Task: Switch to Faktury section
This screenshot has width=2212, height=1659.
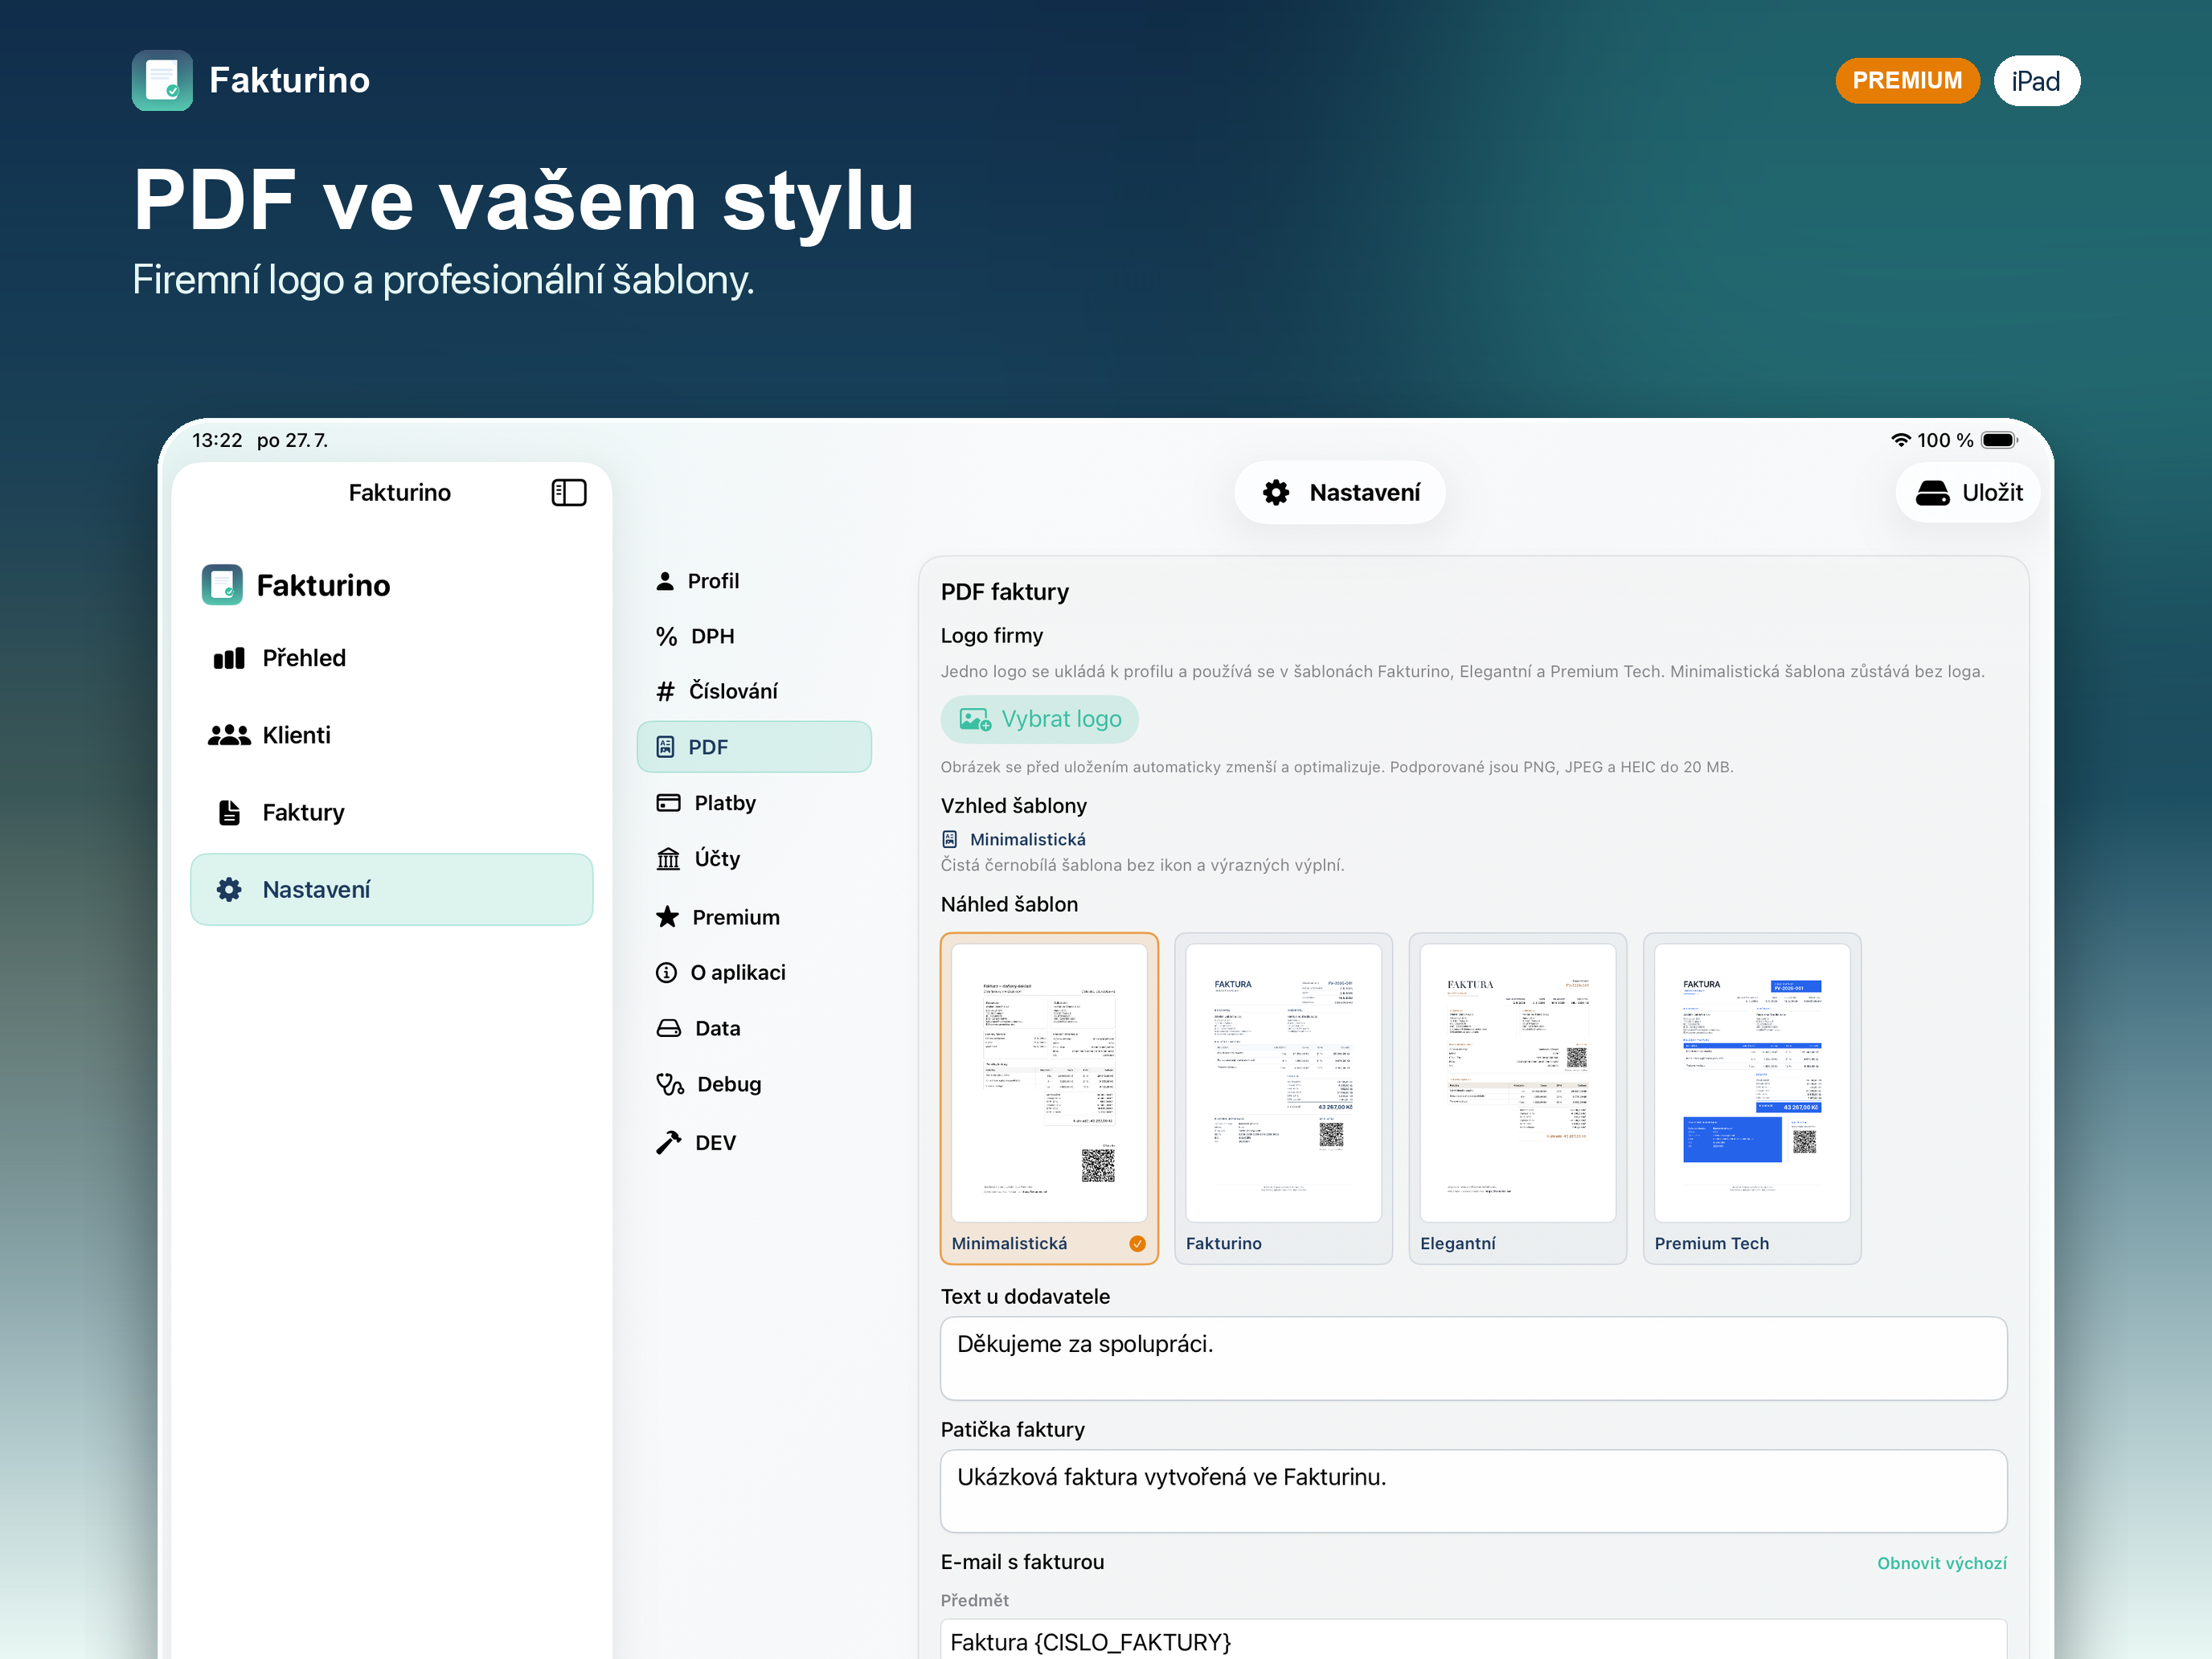Action: (x=391, y=812)
